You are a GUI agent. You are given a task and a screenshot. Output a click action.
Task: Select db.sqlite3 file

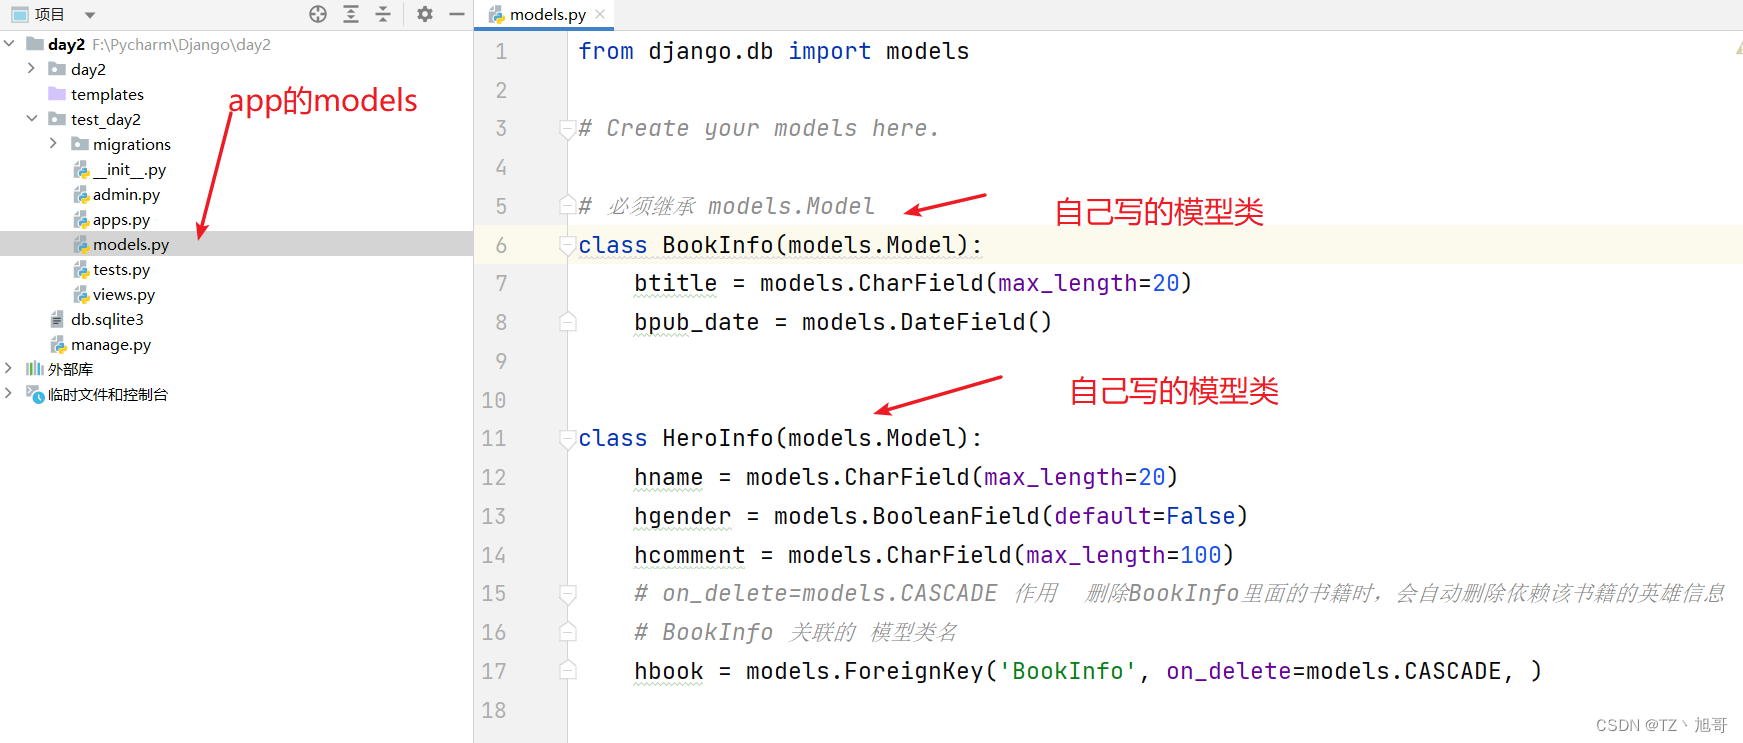[x=107, y=319]
